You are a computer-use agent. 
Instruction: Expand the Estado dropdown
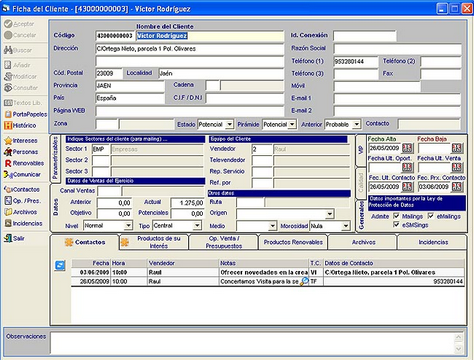pyautogui.click(x=229, y=125)
